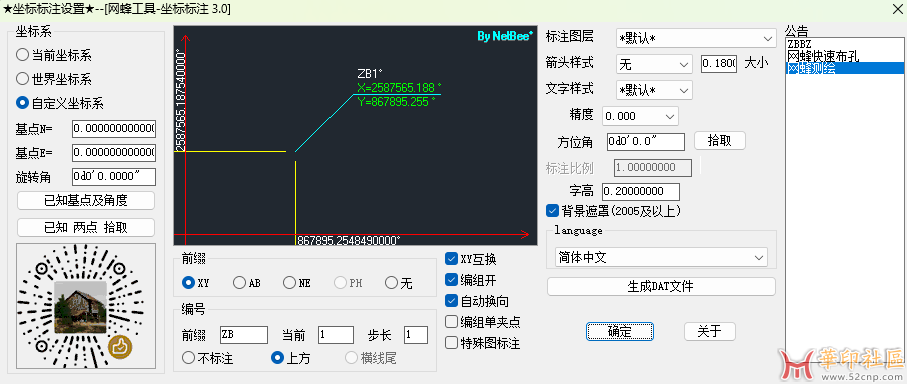Image resolution: width=907 pixels, height=384 pixels.
Task: Click X=2587565.188 text in preview
Action: [399, 88]
